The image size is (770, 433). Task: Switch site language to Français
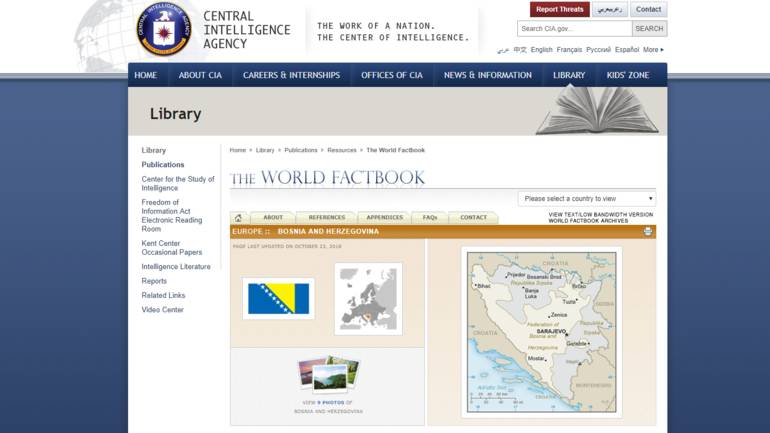[x=569, y=49]
